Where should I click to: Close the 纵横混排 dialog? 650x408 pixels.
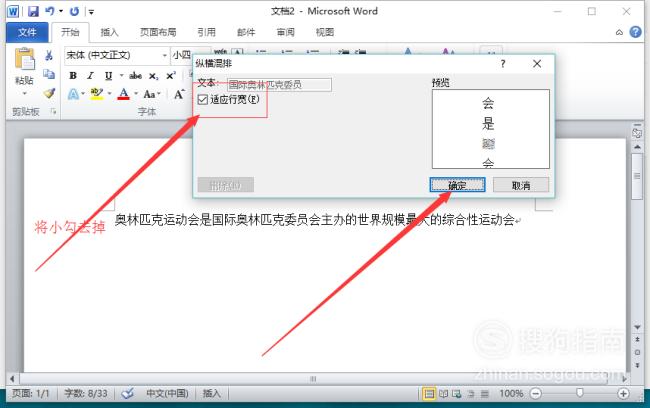point(537,64)
